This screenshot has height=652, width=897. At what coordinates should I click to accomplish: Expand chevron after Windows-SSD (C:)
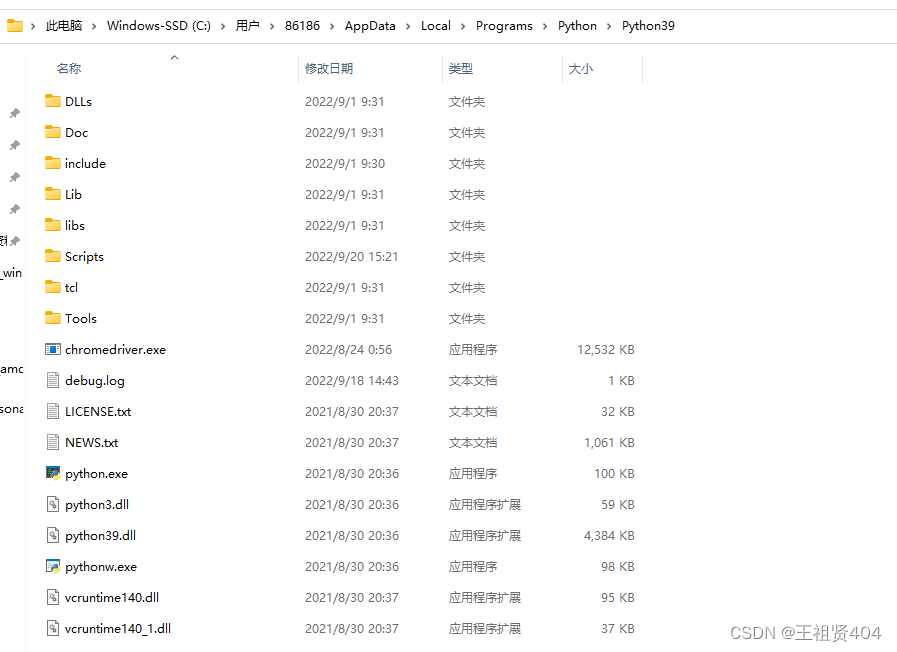[x=223, y=26]
